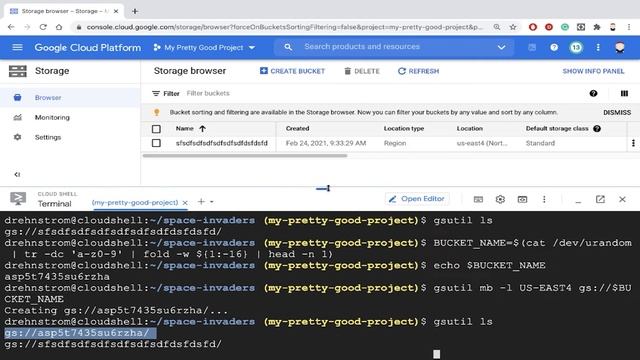Click the search products and resources field
The width and height of the screenshot is (640, 360).
pos(394,47)
